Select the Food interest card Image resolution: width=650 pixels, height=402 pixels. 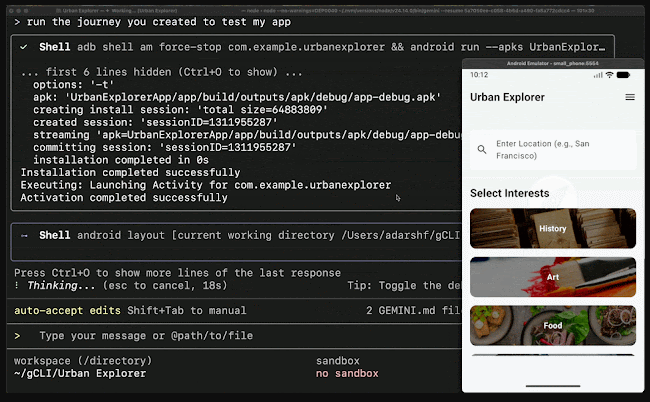pos(552,325)
